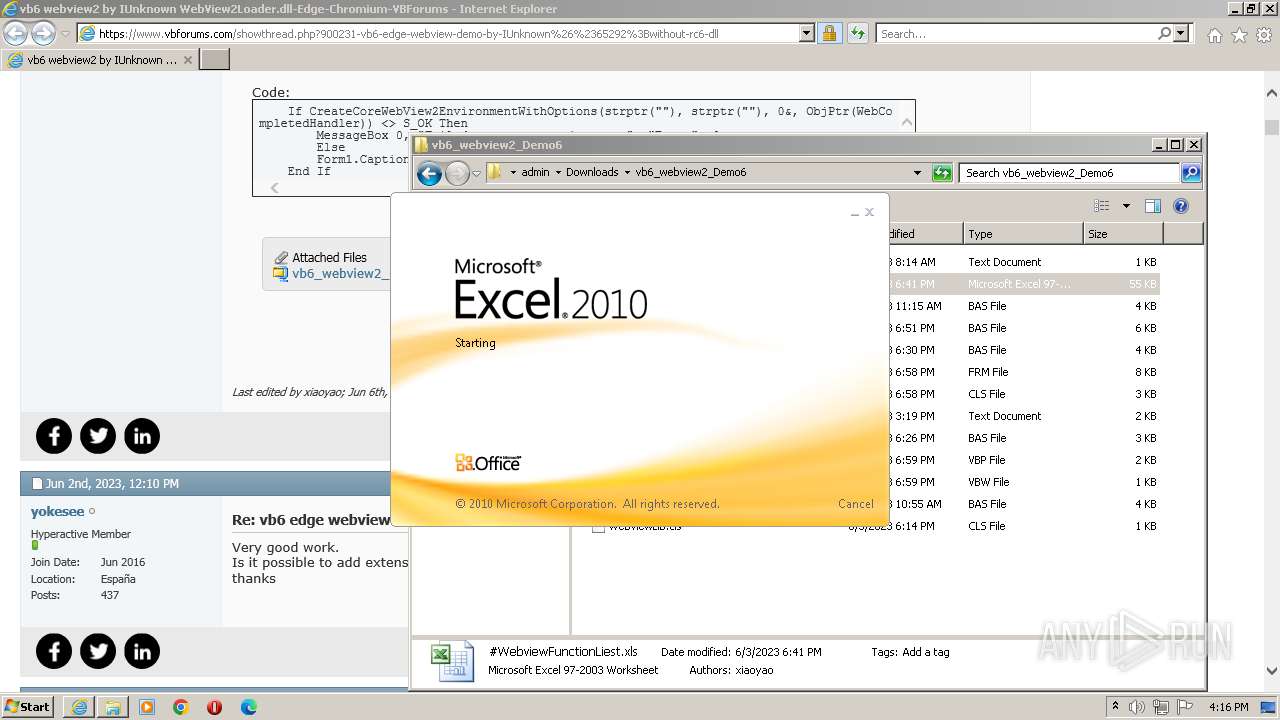Open the IE address bar dropdown arrow

(807, 33)
